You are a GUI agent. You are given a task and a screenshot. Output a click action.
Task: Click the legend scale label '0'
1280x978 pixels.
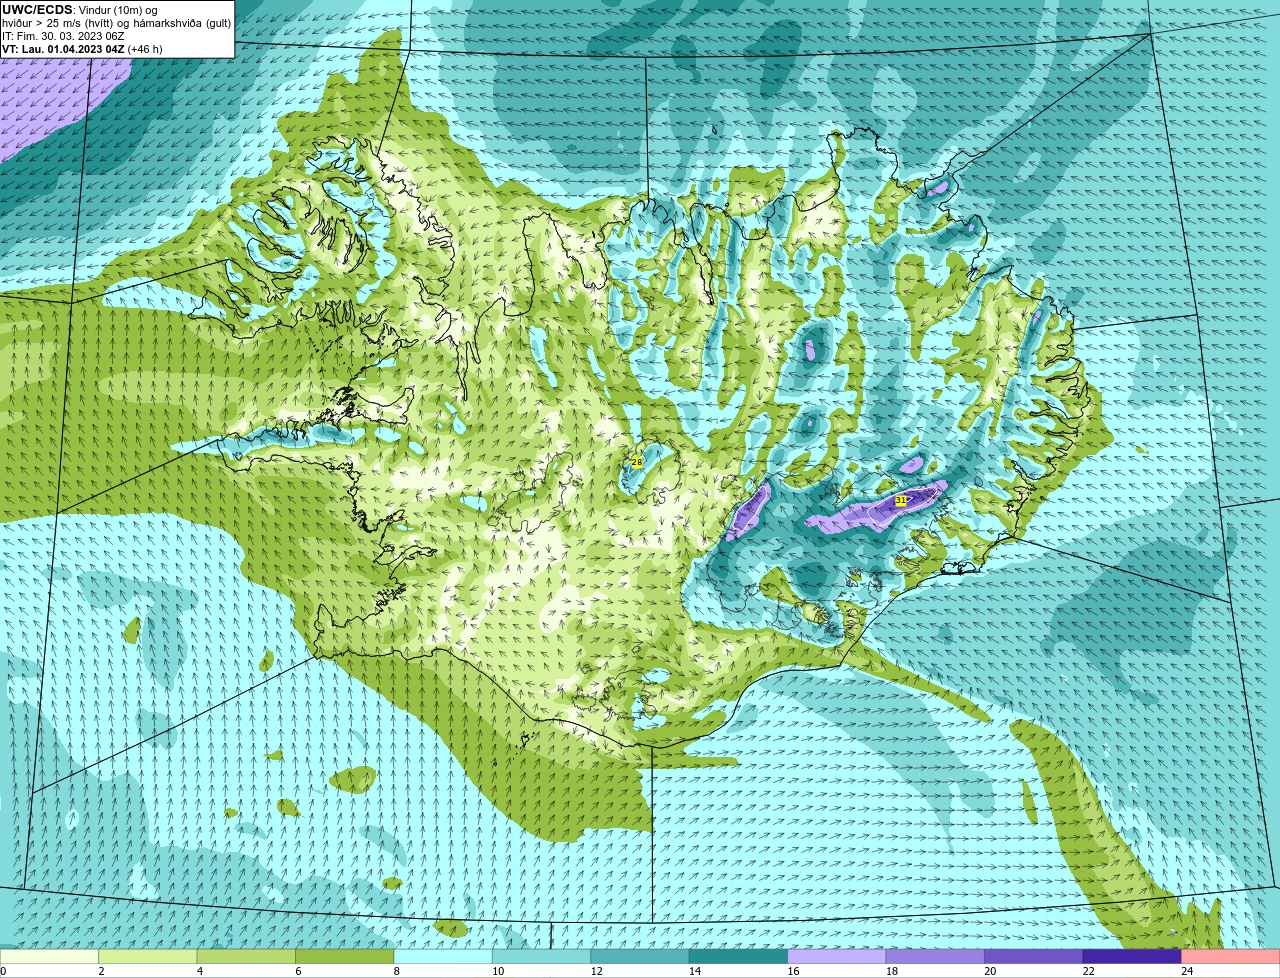coord(3,971)
